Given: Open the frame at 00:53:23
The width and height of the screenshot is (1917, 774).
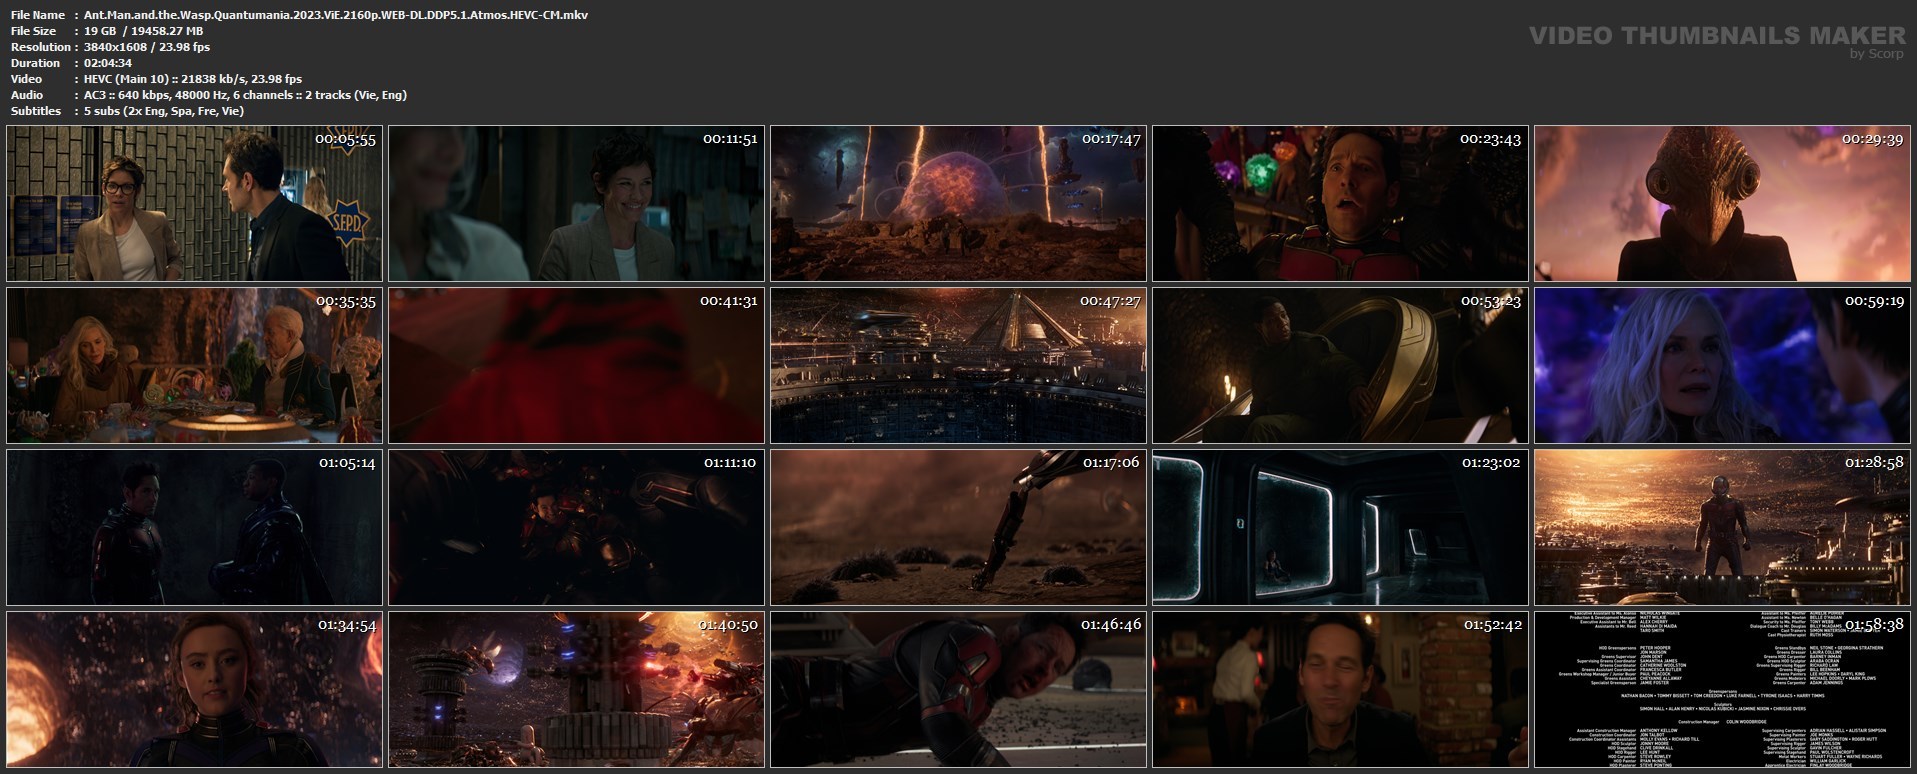Looking at the screenshot, I should click(1340, 365).
